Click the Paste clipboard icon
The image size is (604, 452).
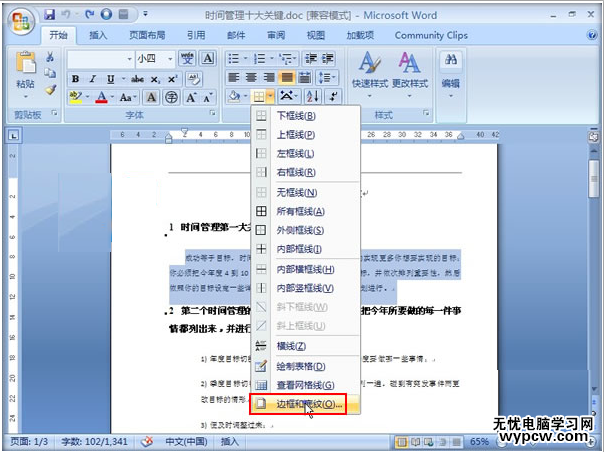[26, 62]
